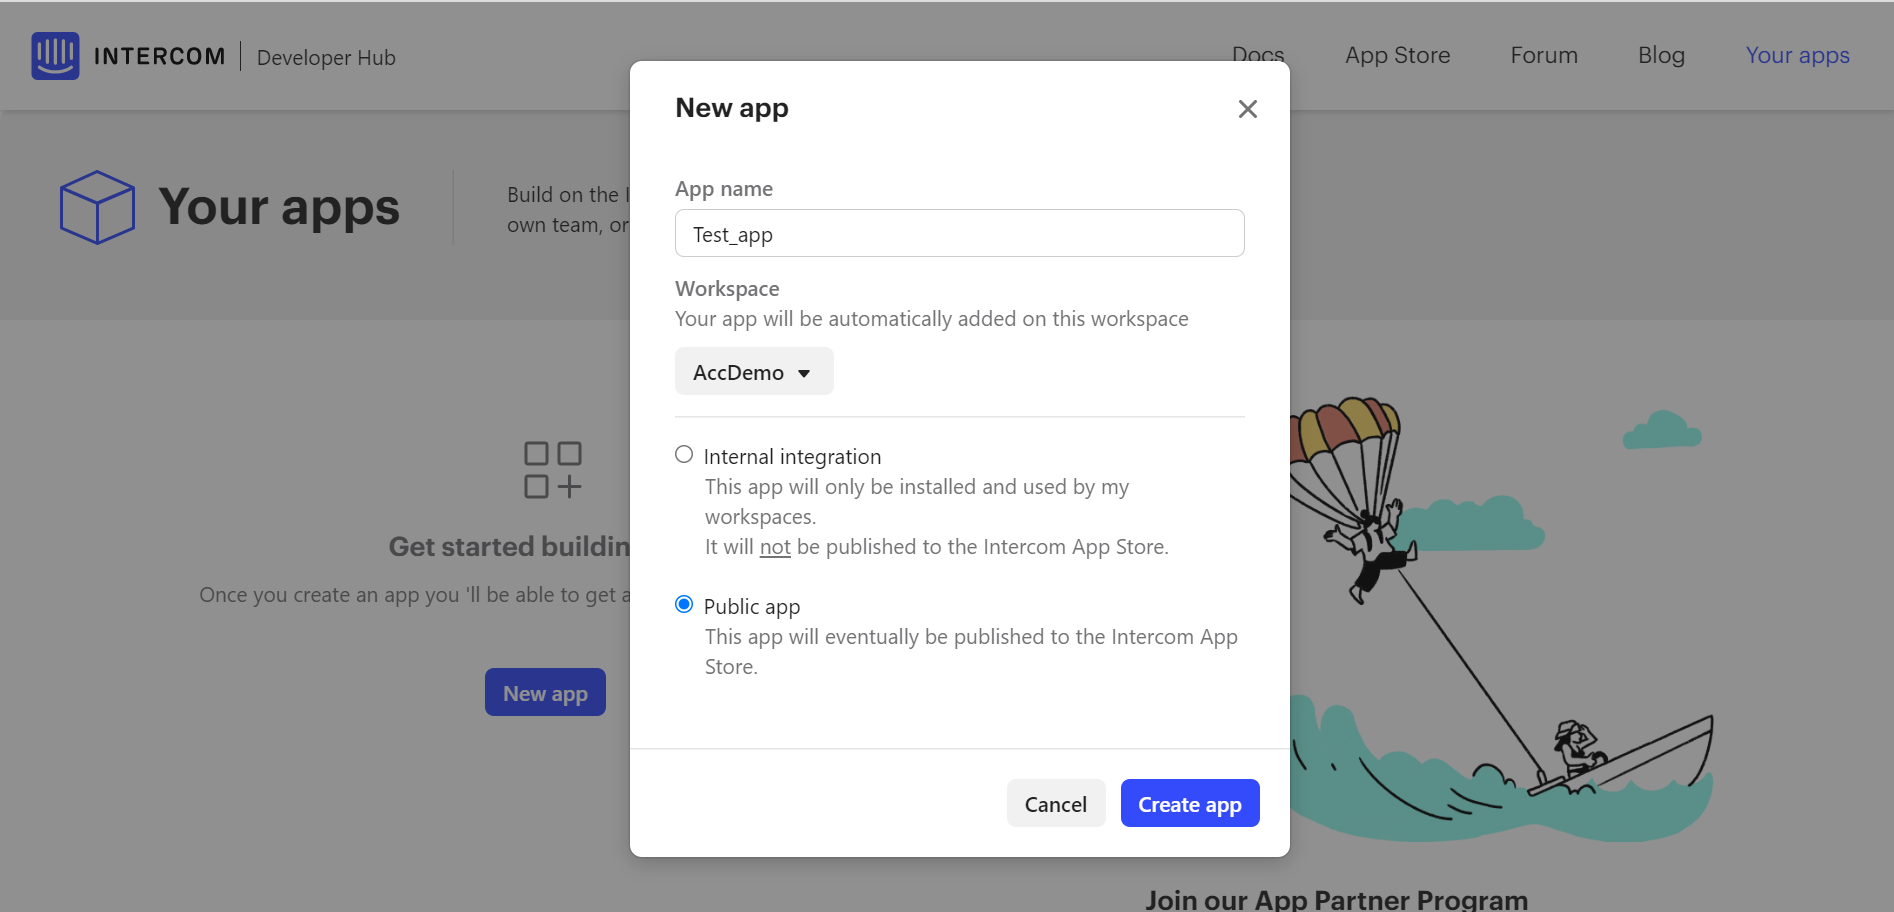Viewport: 1894px width, 912px height.
Task: Click the grid-plus apps icon
Action: point(553,470)
